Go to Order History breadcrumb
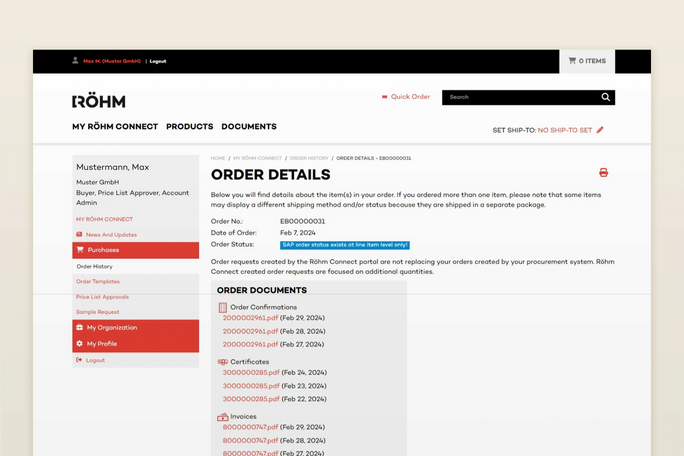This screenshot has height=456, width=684. 309,158
